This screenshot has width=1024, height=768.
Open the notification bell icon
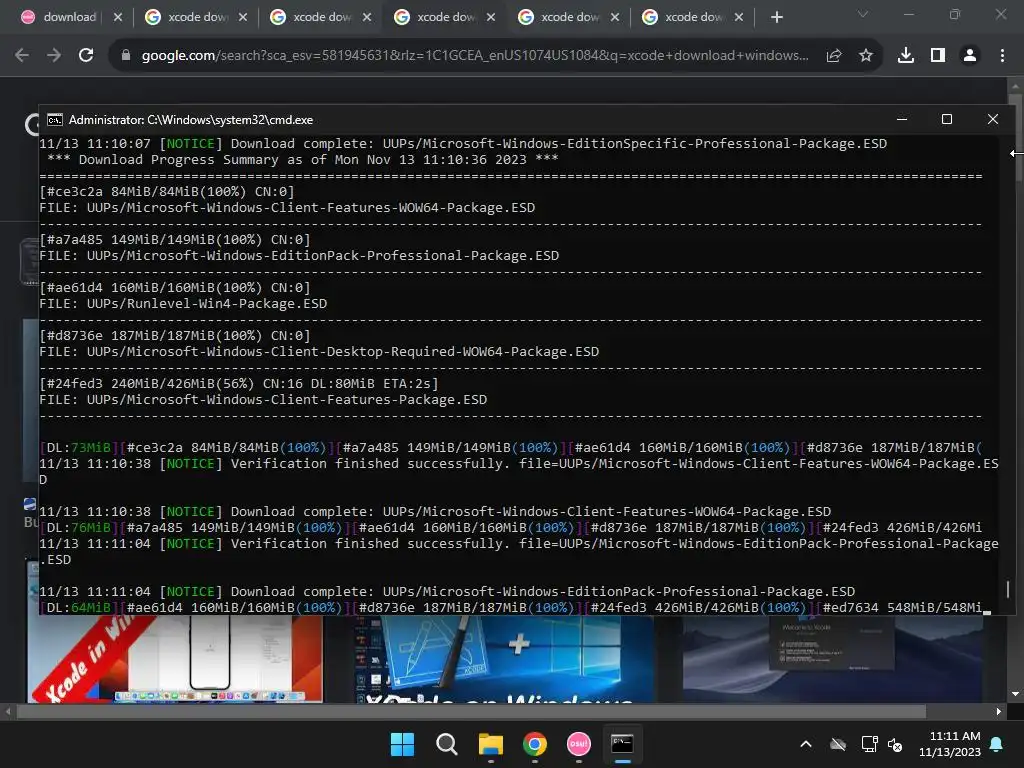997,744
